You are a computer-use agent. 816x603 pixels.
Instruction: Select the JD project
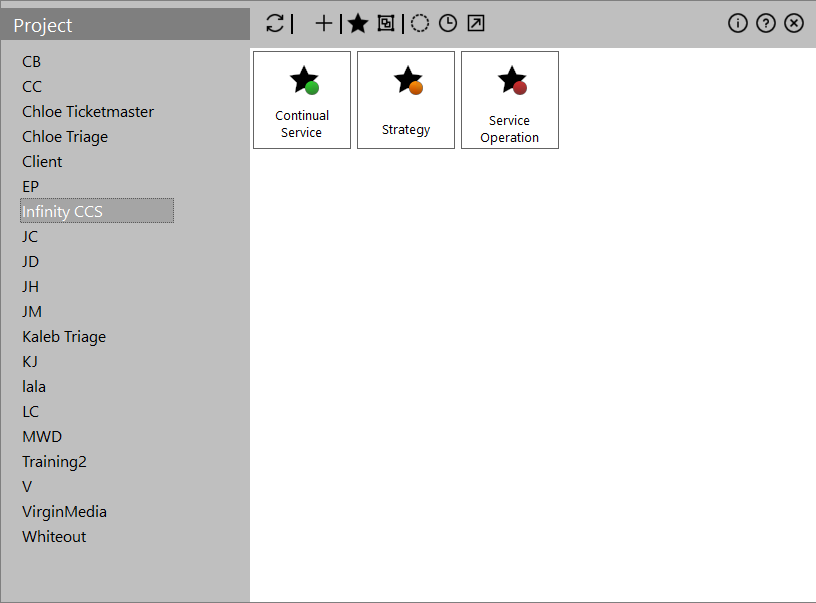[x=30, y=261]
